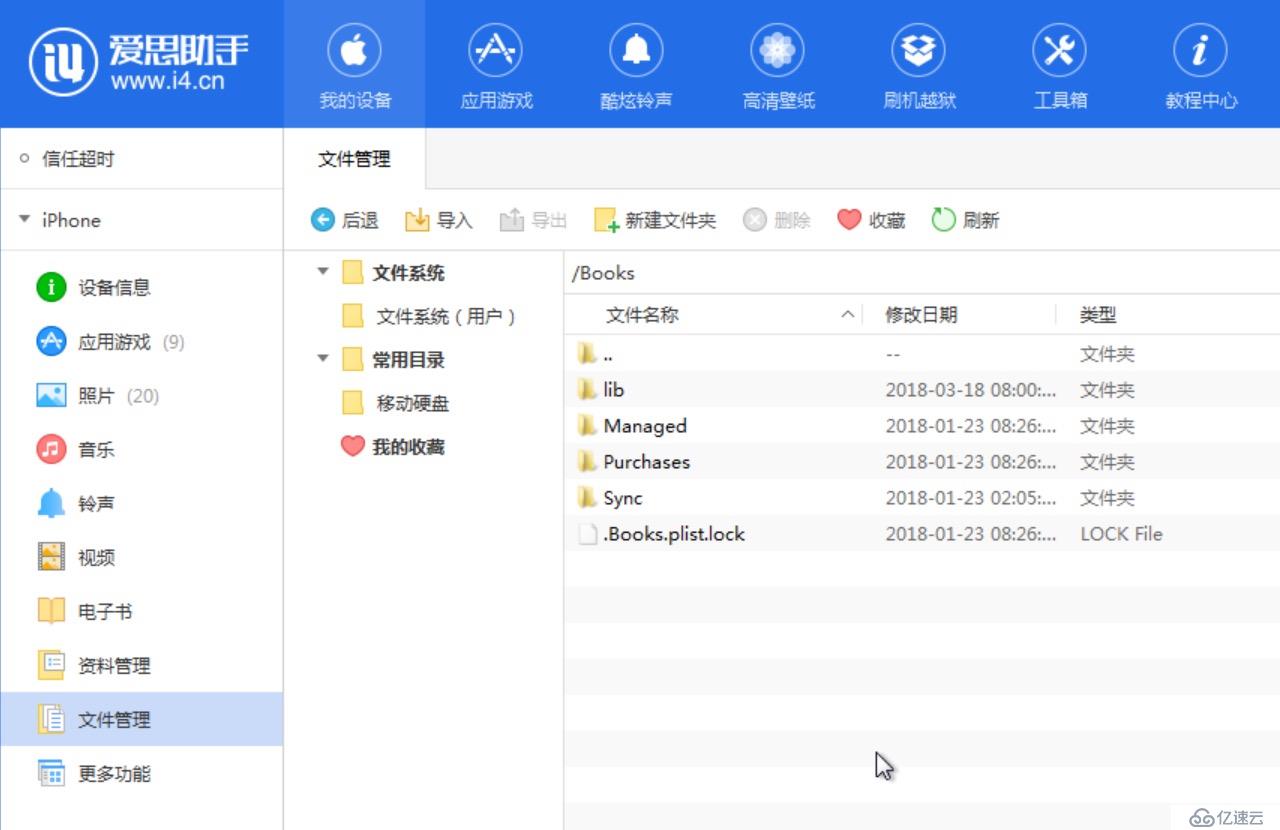Image resolution: width=1280 pixels, height=830 pixels.
Task: Select the .Books.plist.lock file
Action: pyautogui.click(x=922, y=534)
